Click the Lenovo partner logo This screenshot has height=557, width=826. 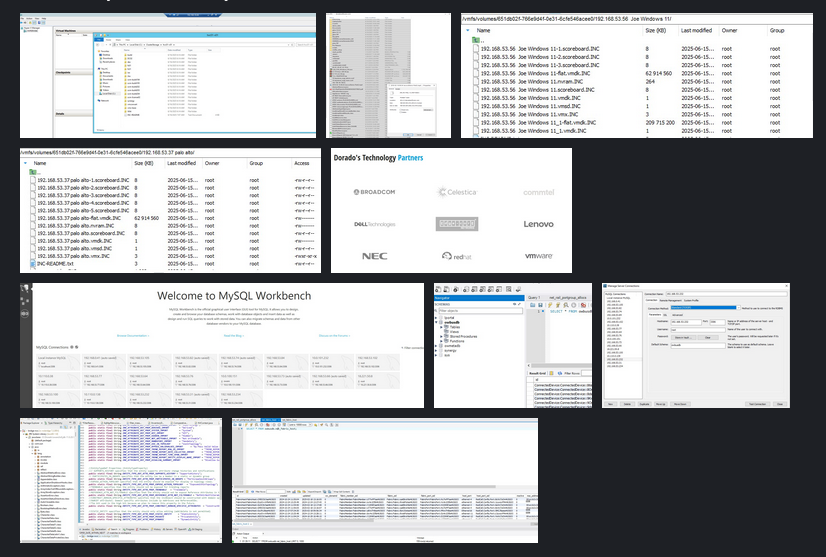(538, 224)
